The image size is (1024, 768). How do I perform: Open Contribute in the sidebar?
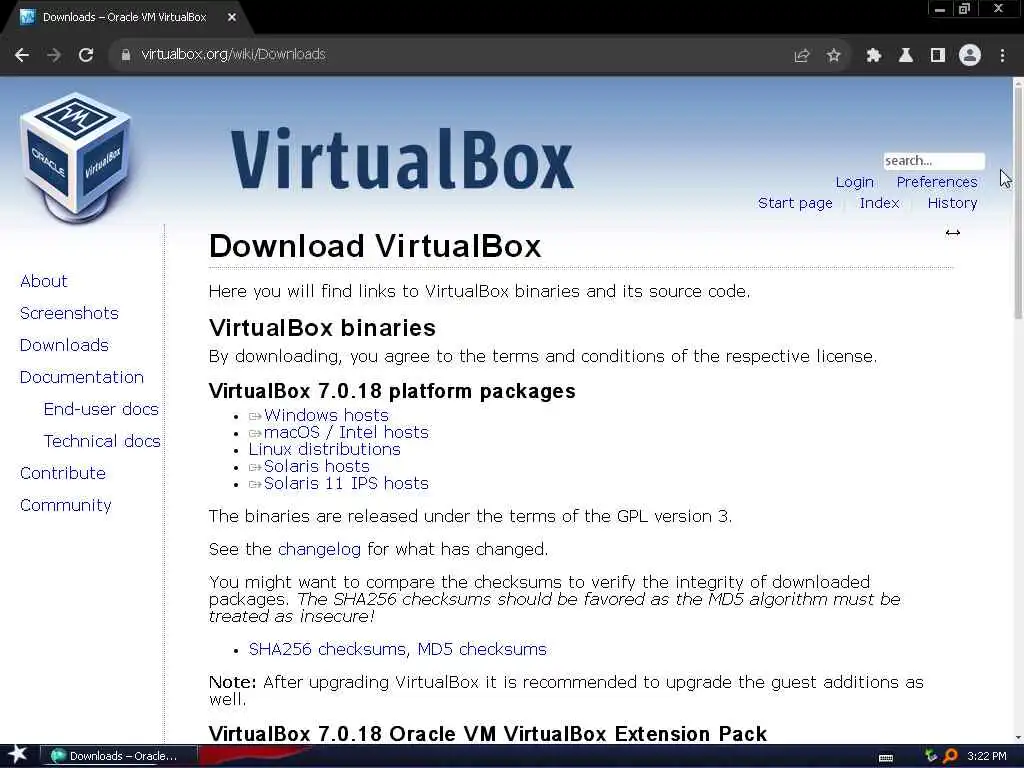pos(63,473)
